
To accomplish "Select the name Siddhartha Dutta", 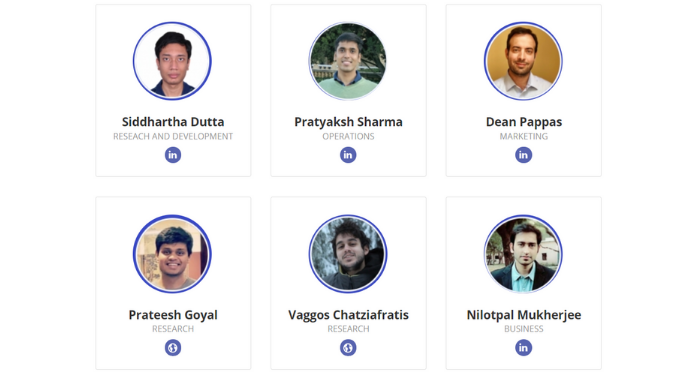I will [x=173, y=122].
